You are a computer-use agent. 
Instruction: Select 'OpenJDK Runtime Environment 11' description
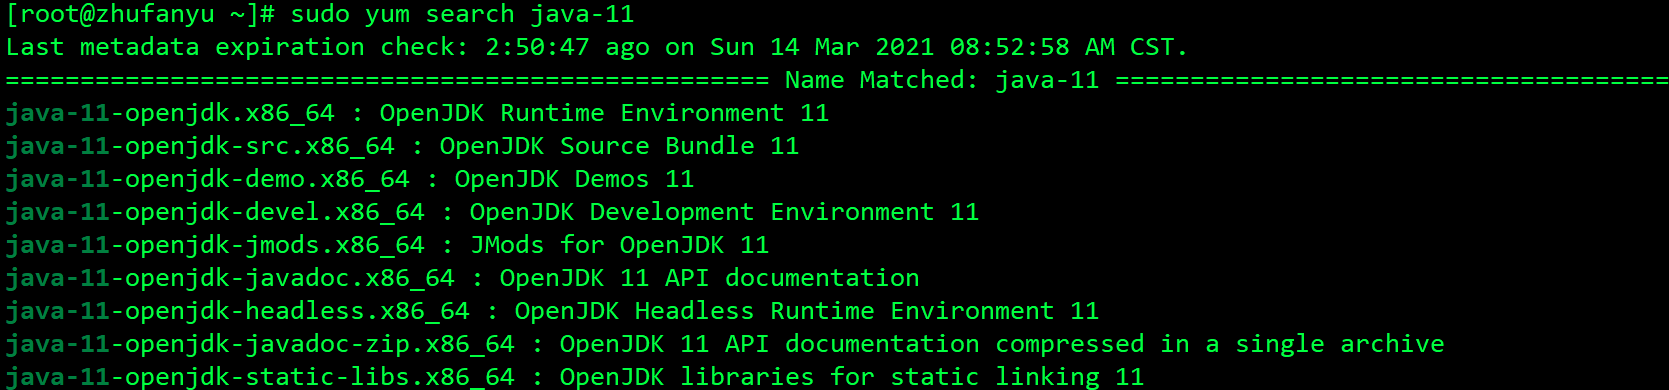[x=604, y=114]
